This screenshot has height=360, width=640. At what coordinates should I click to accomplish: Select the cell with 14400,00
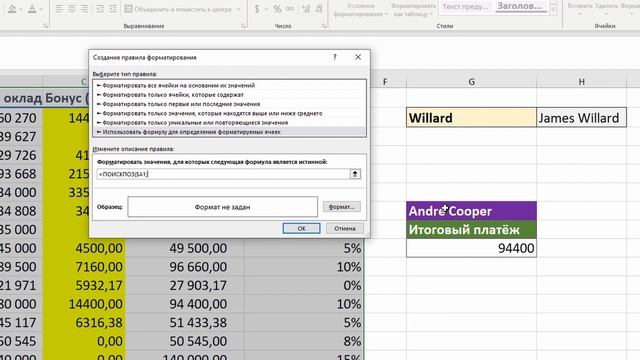[84, 304]
